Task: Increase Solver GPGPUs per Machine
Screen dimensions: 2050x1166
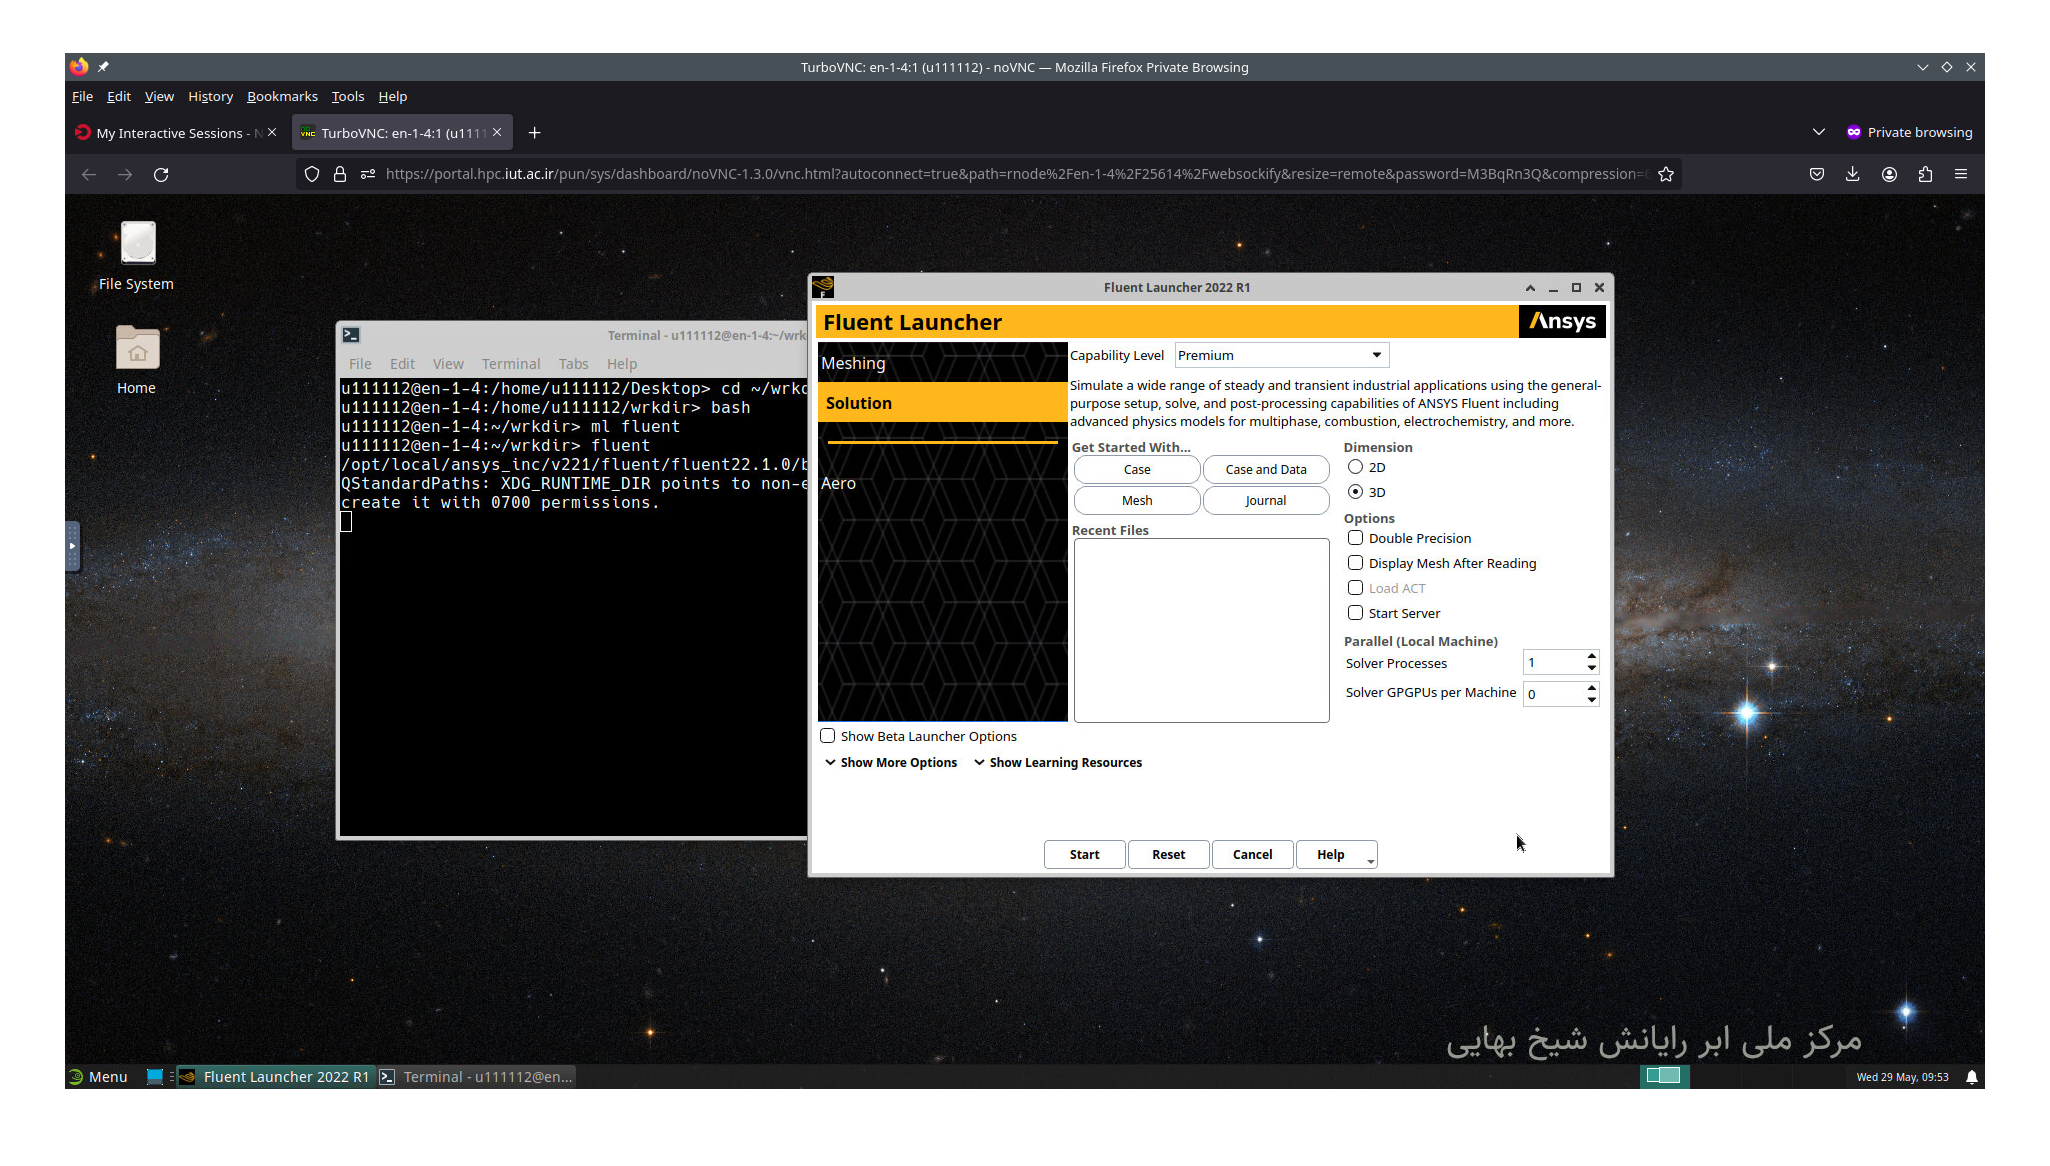Action: 1592,687
